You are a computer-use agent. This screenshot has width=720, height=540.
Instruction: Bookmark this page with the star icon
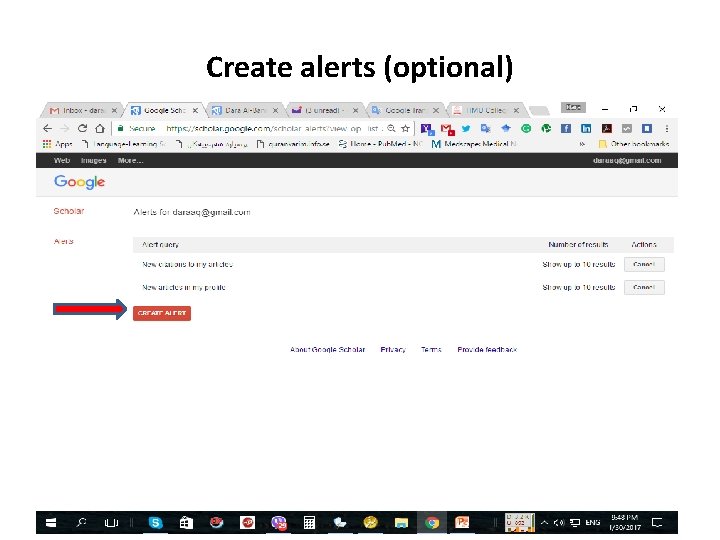click(405, 129)
